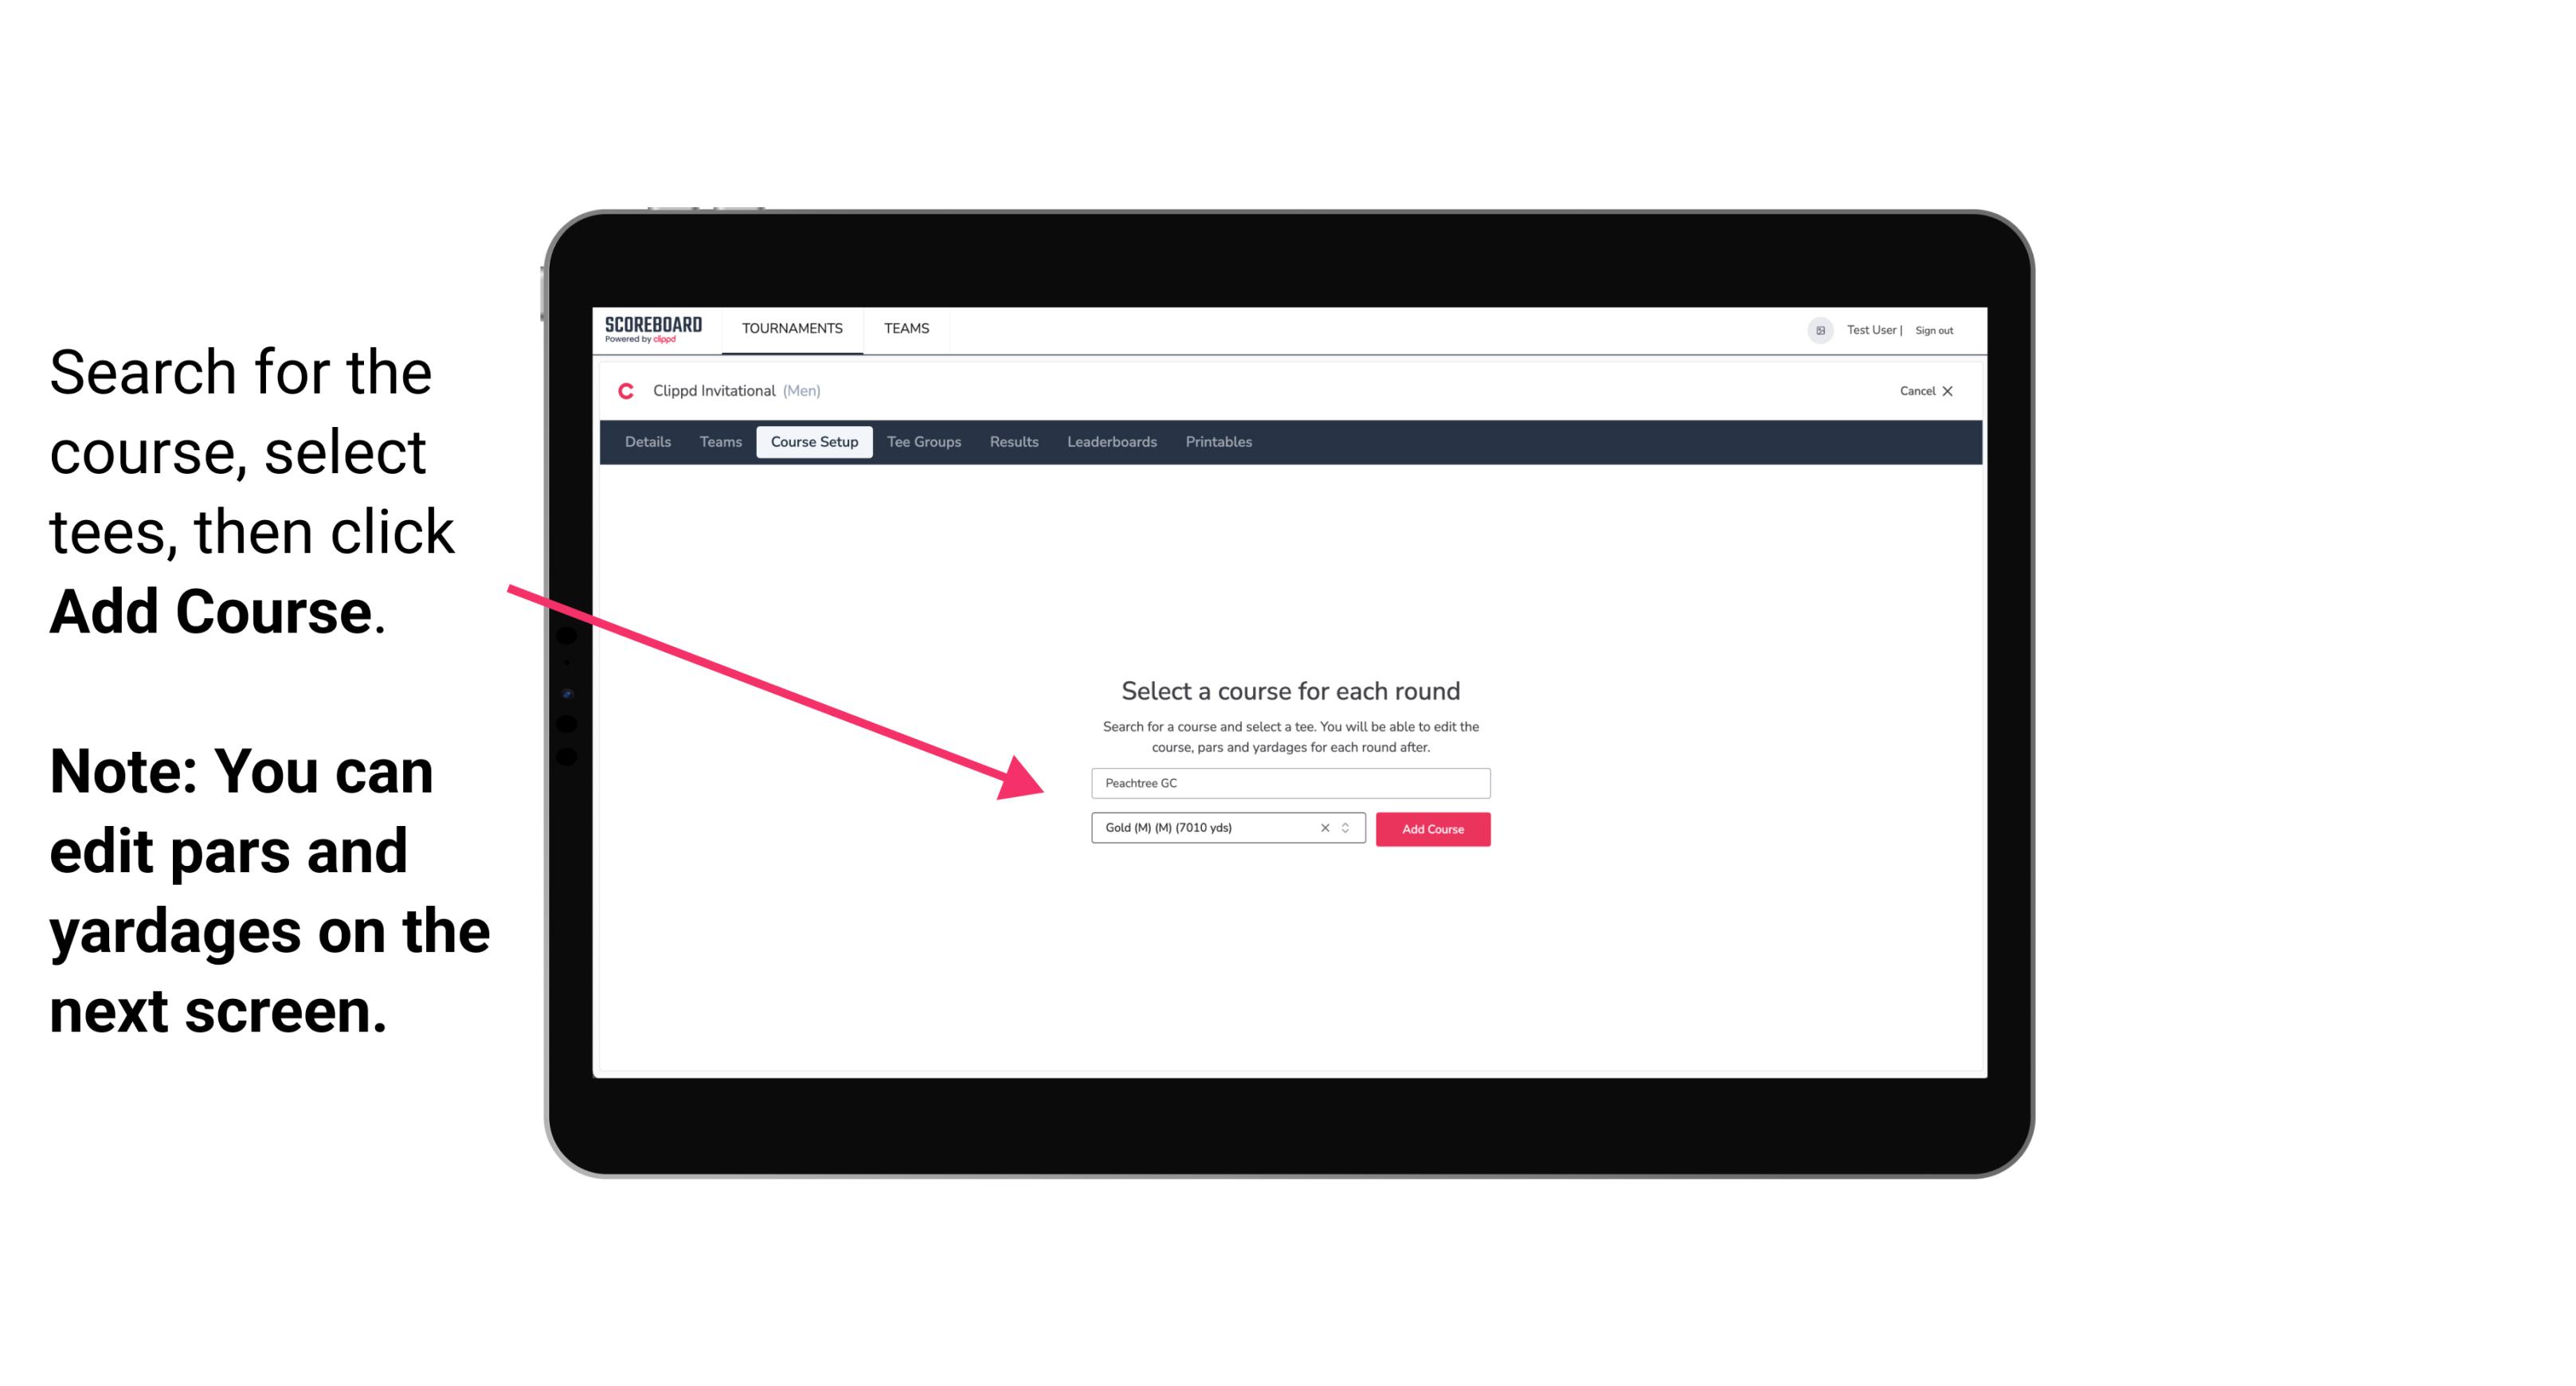Click the clear 'X' icon in tee dropdown

point(1321,829)
